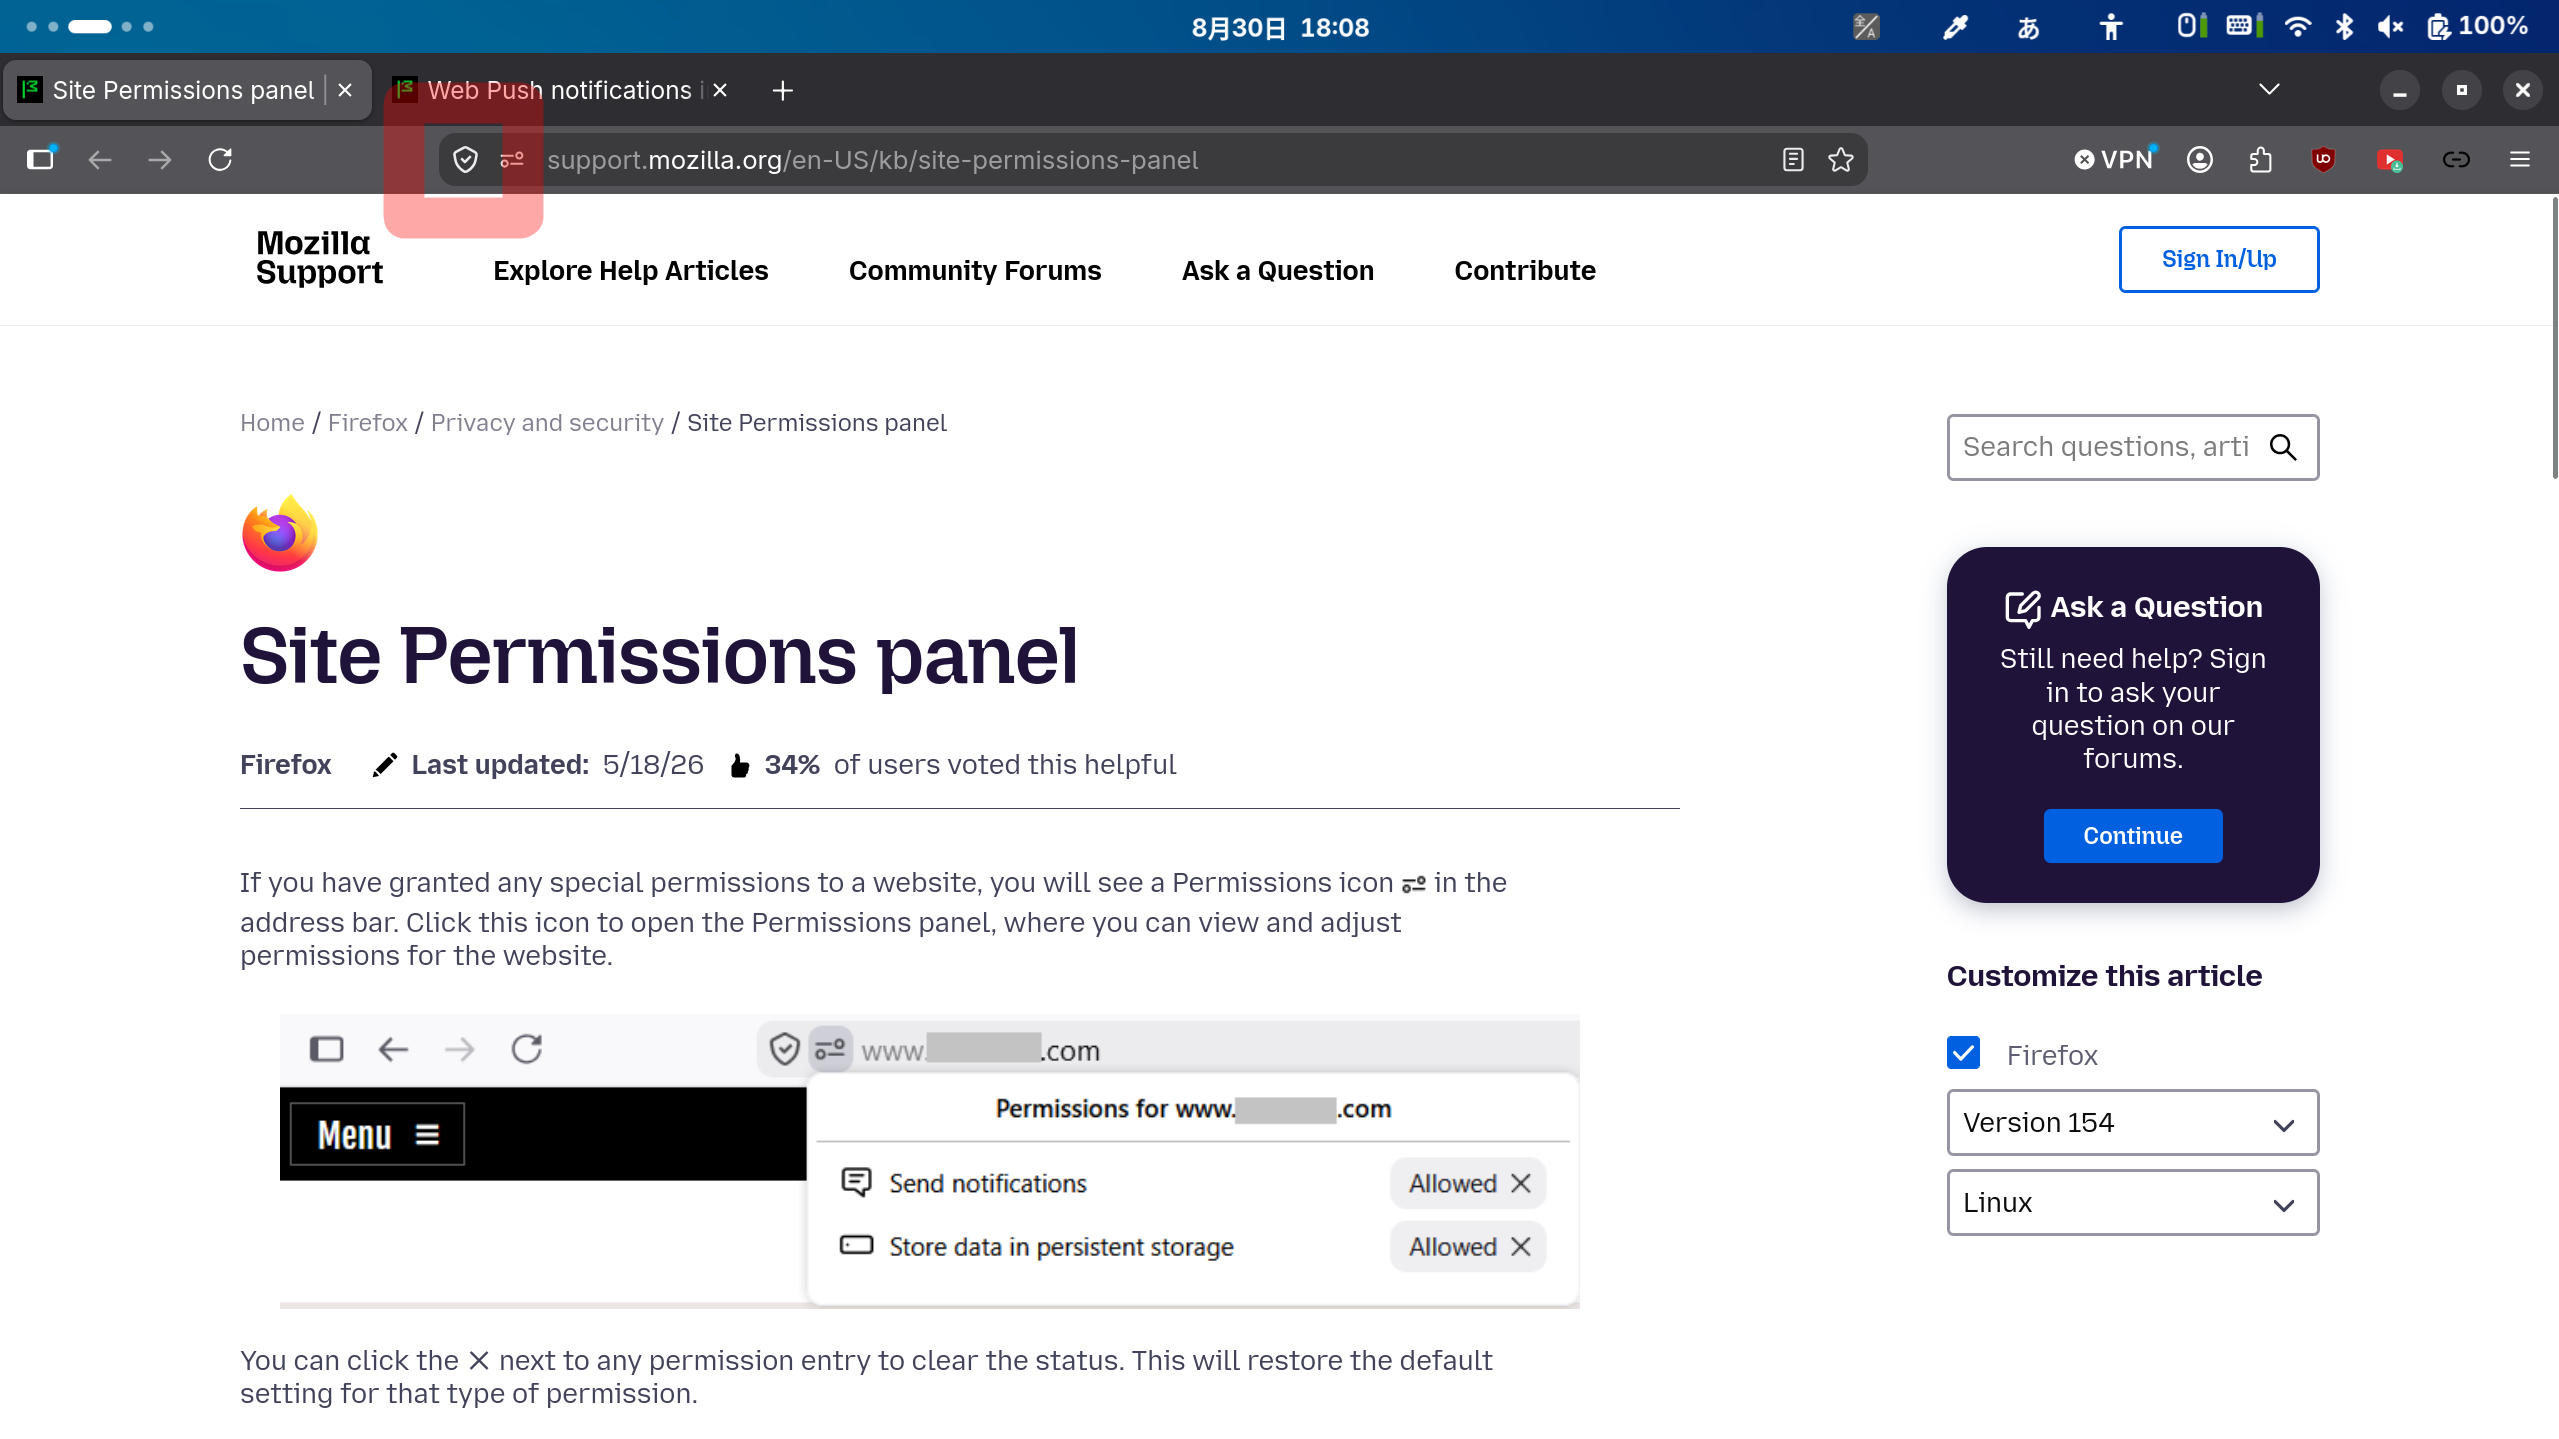The image size is (2559, 1439).
Task: Click the permissions panel screenshot image
Action: (930, 1161)
